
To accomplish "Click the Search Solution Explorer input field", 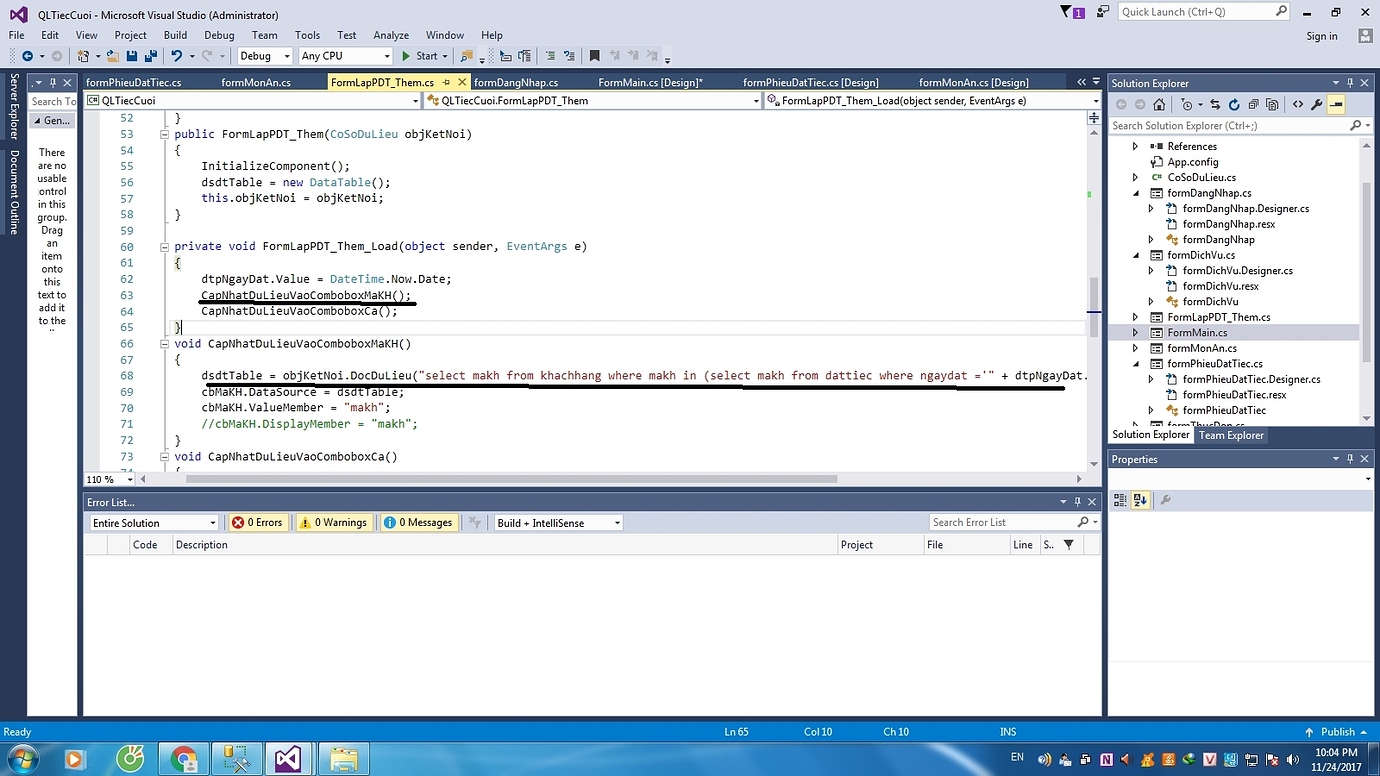I will 1230,126.
